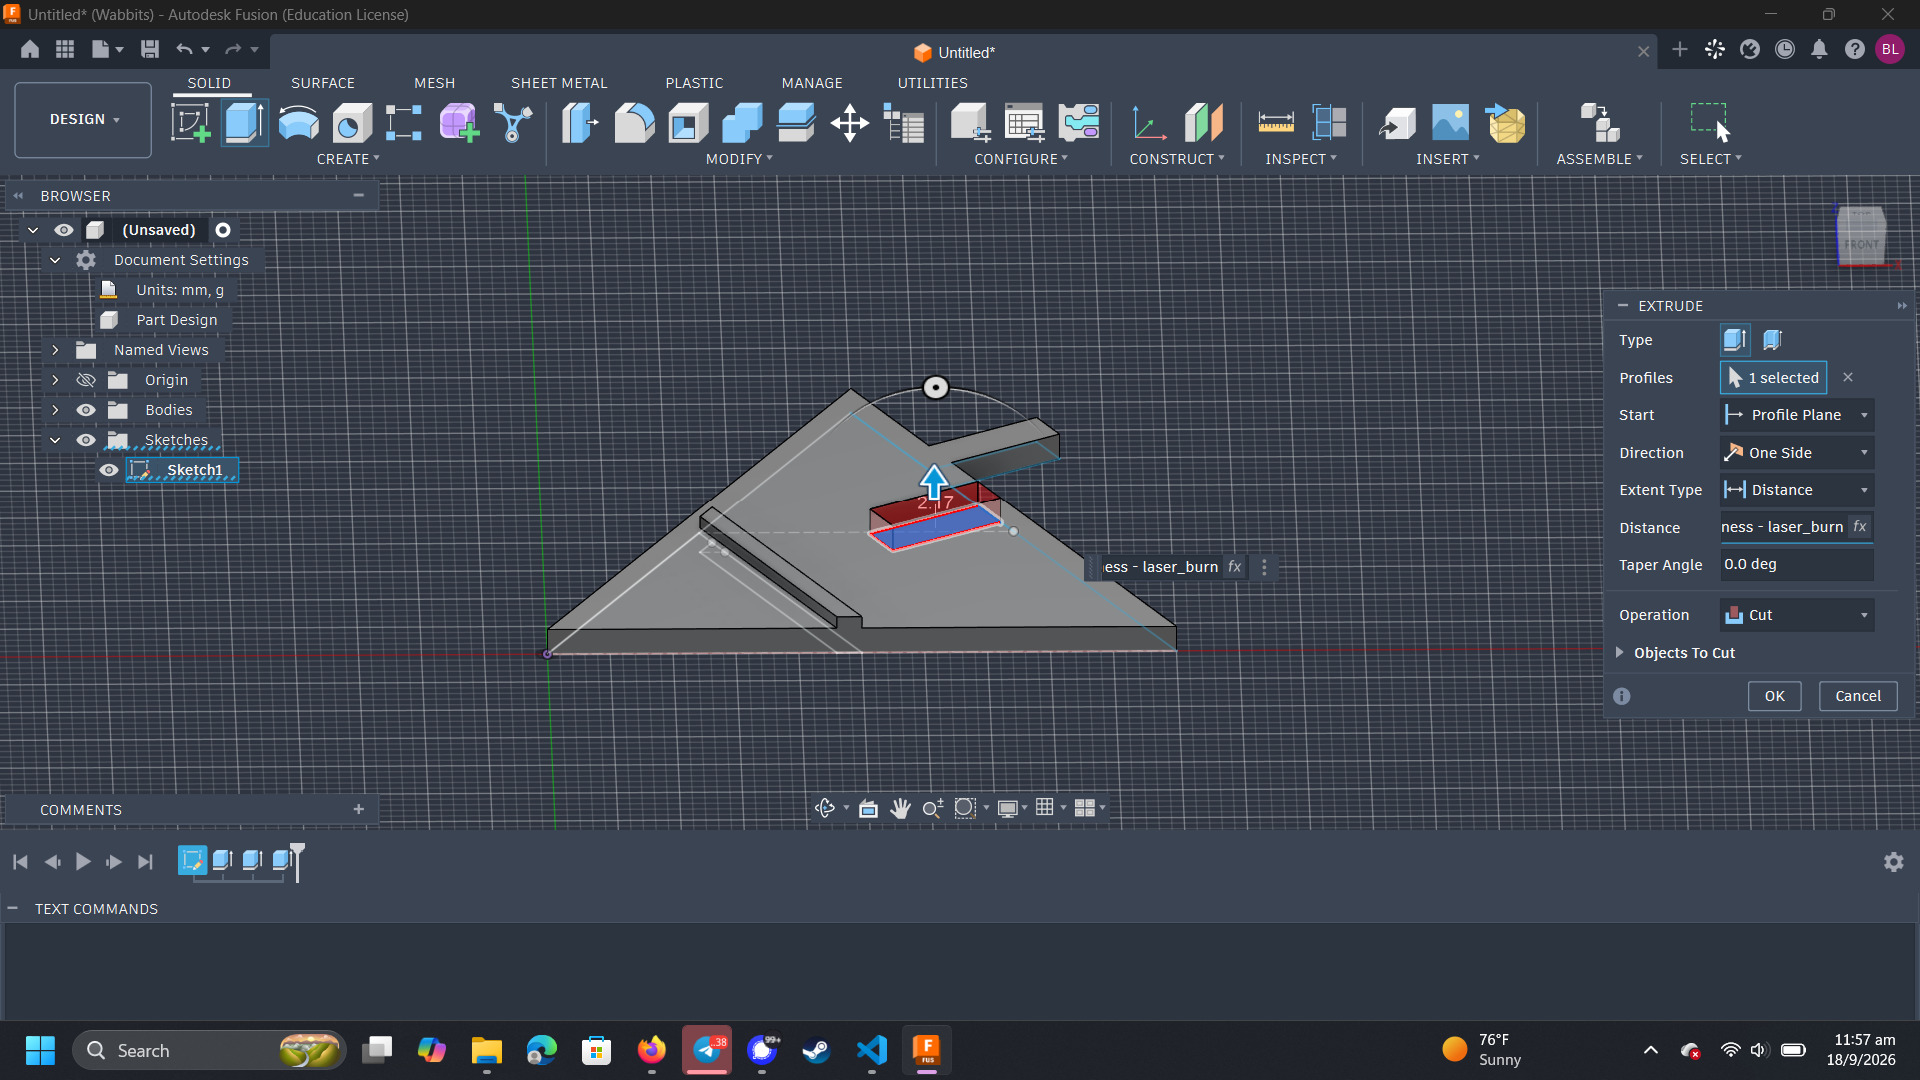Open the DESIGN workspace dropdown
The height and width of the screenshot is (1080, 1920).
click(84, 119)
